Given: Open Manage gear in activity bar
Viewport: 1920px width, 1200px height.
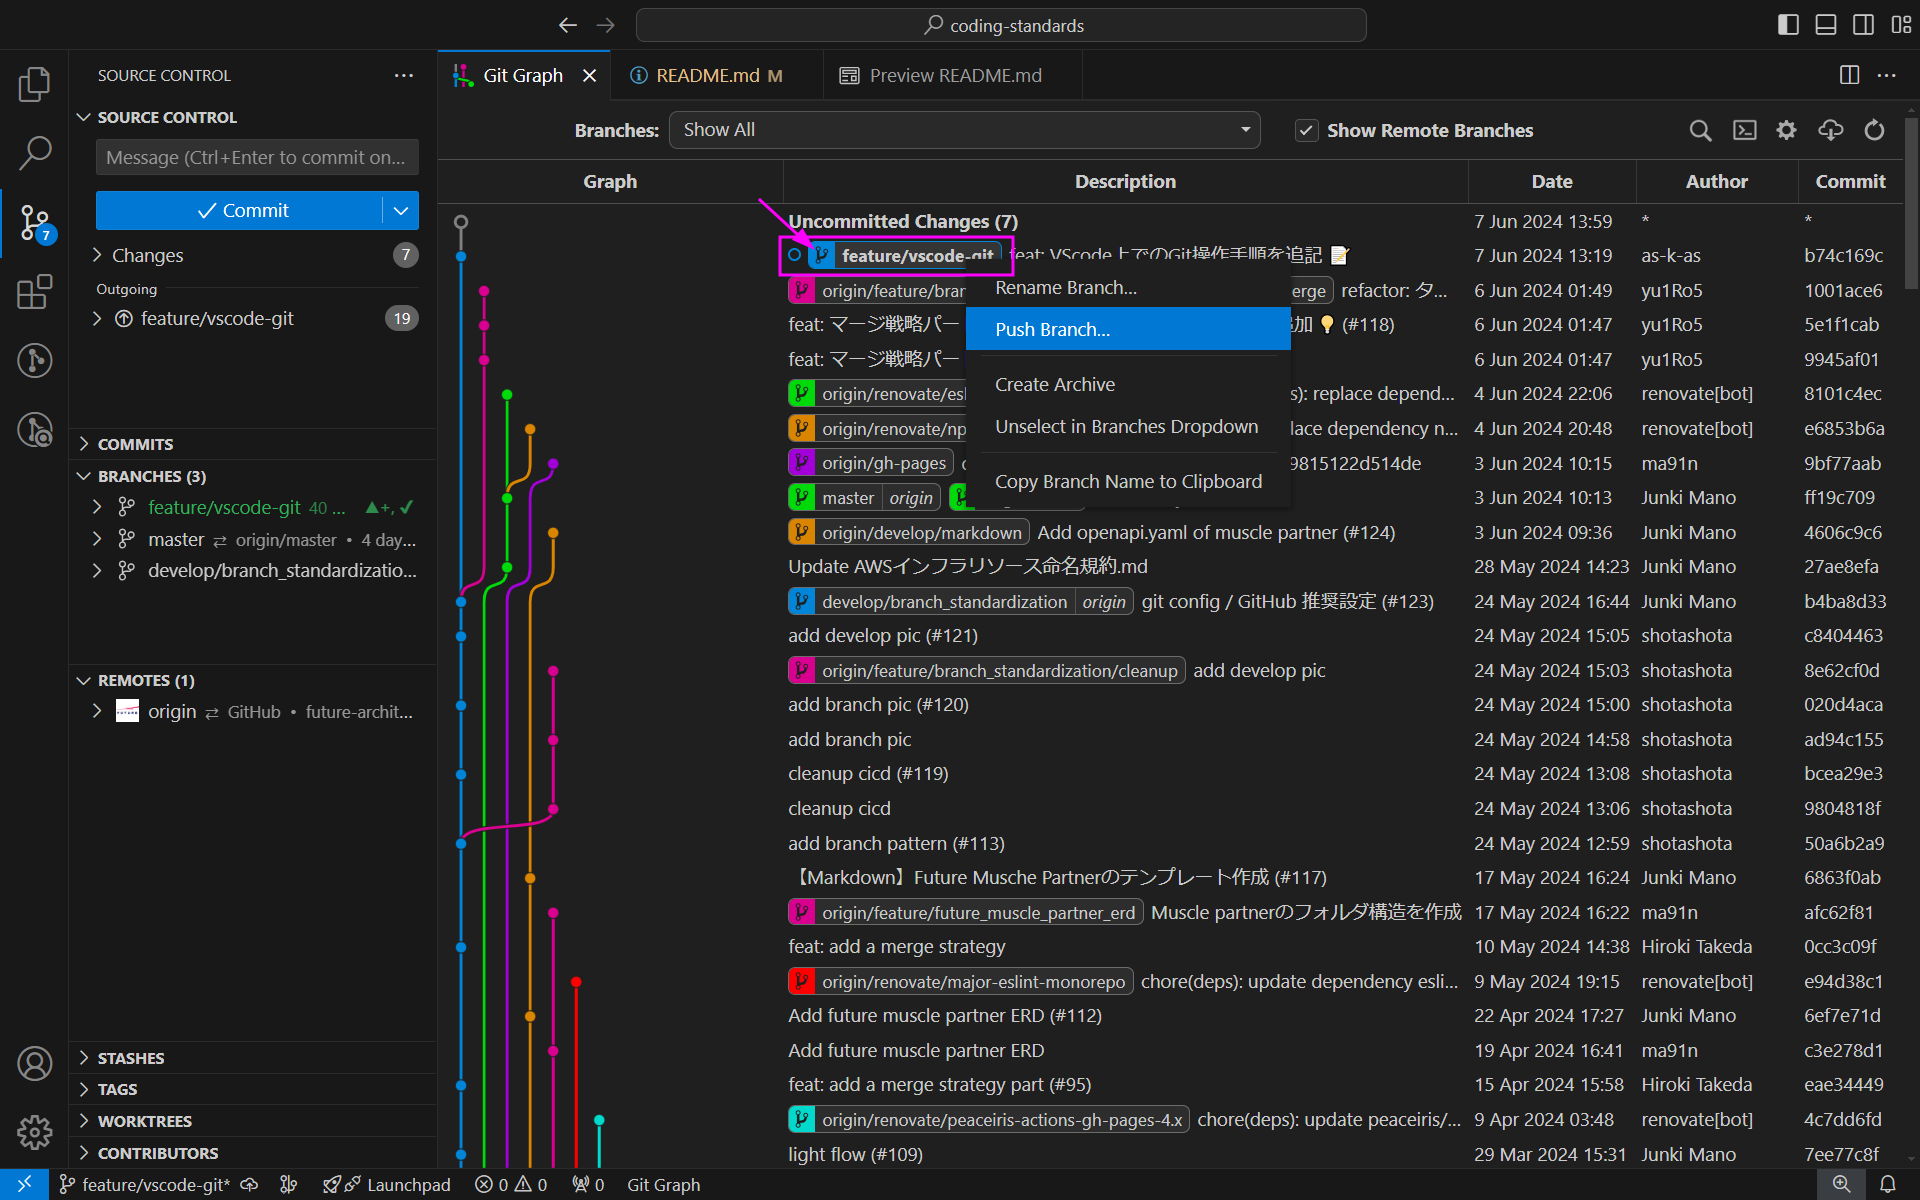Looking at the screenshot, I should tap(34, 1132).
